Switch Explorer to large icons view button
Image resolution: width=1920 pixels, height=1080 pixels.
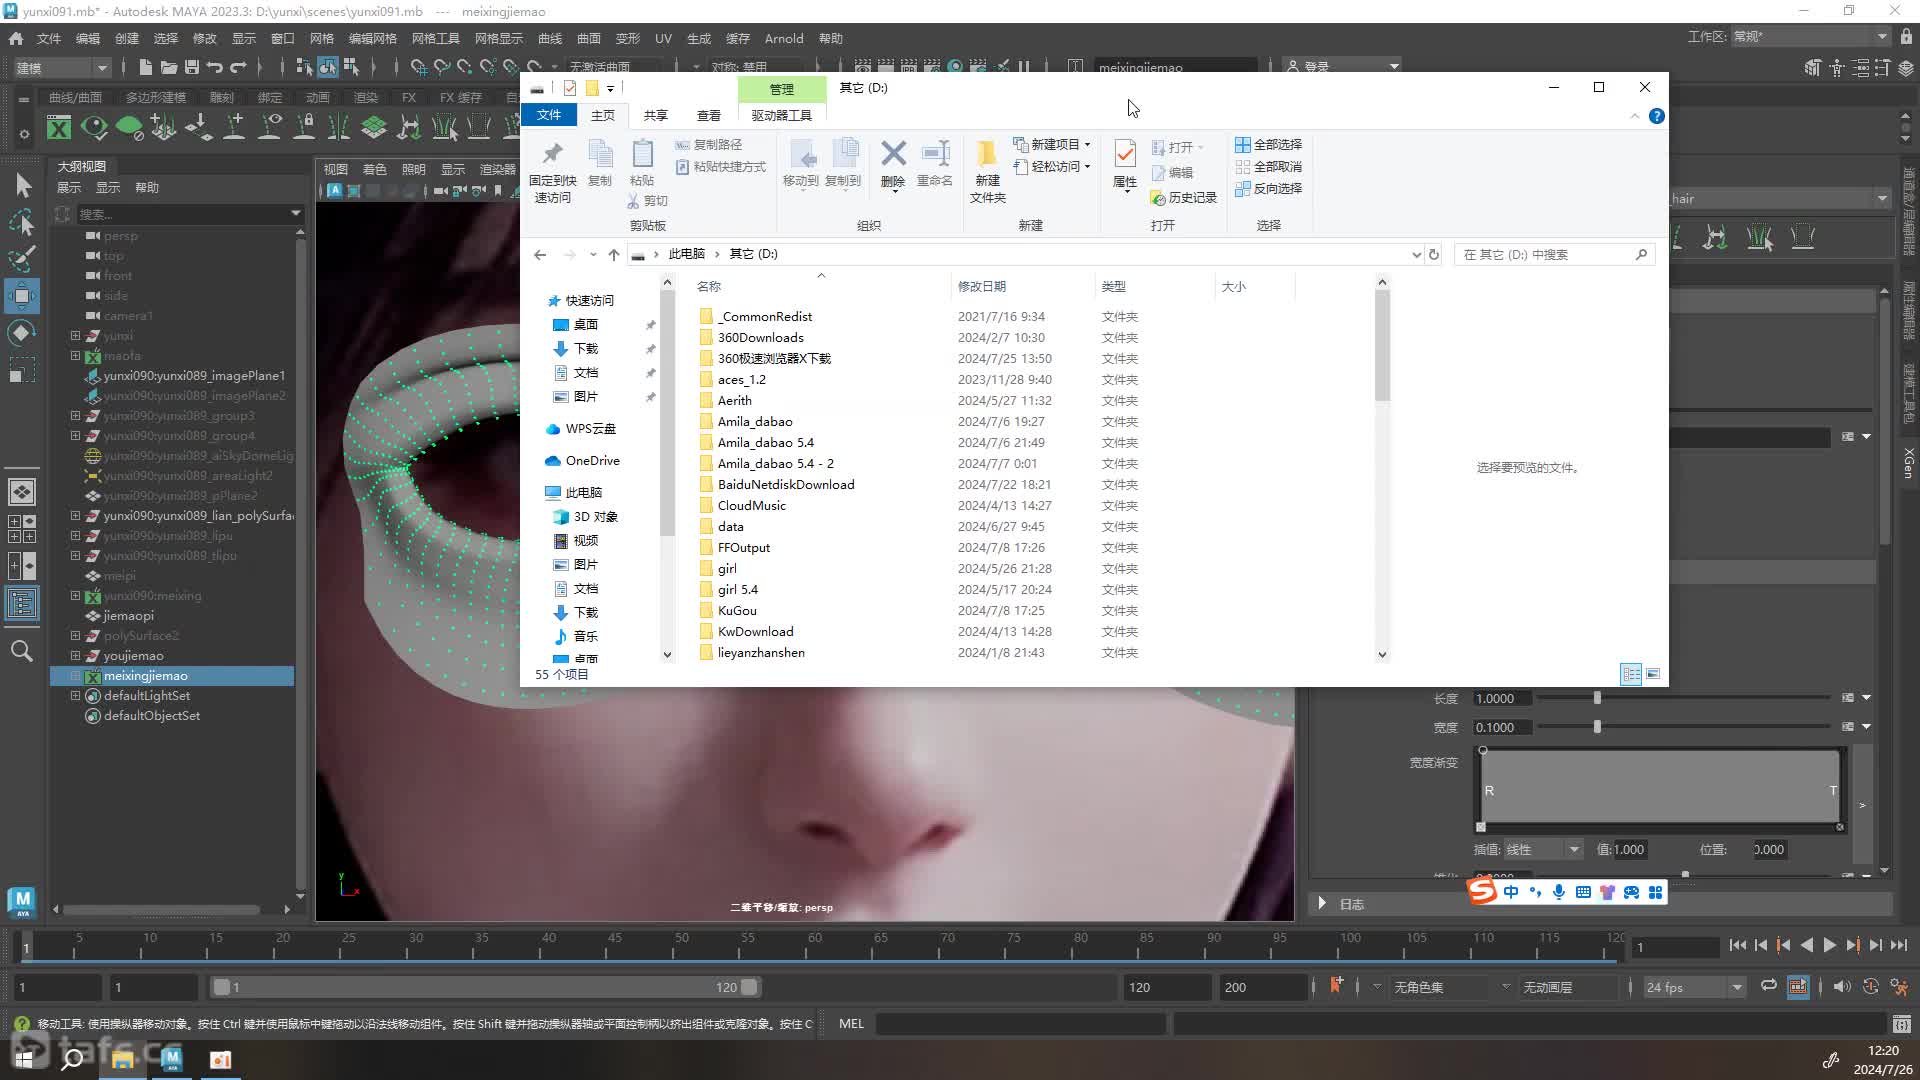click(1653, 674)
